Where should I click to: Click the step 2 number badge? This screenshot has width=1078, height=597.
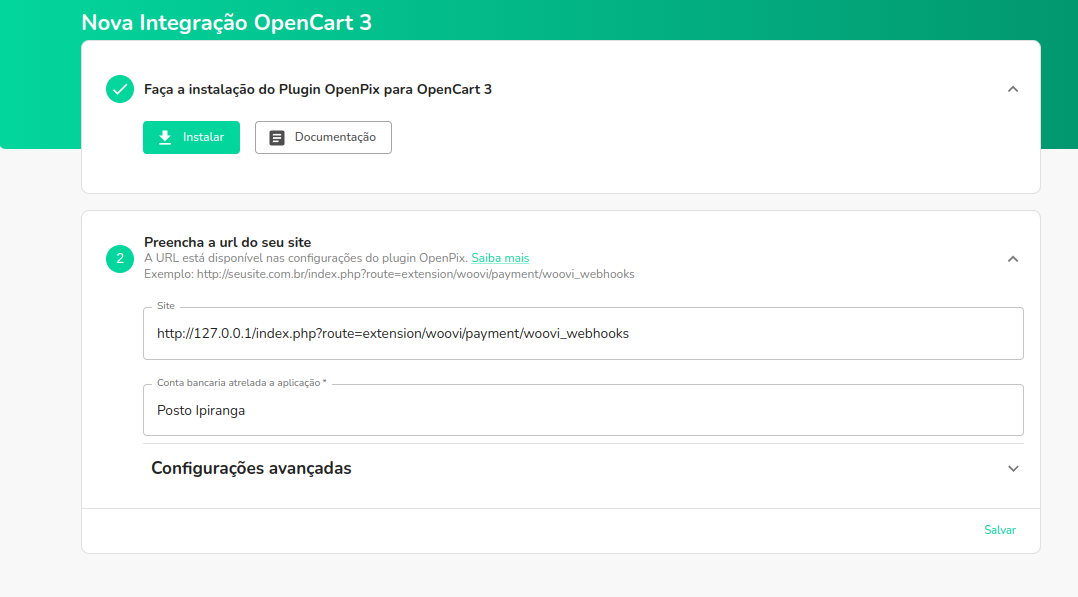point(120,259)
